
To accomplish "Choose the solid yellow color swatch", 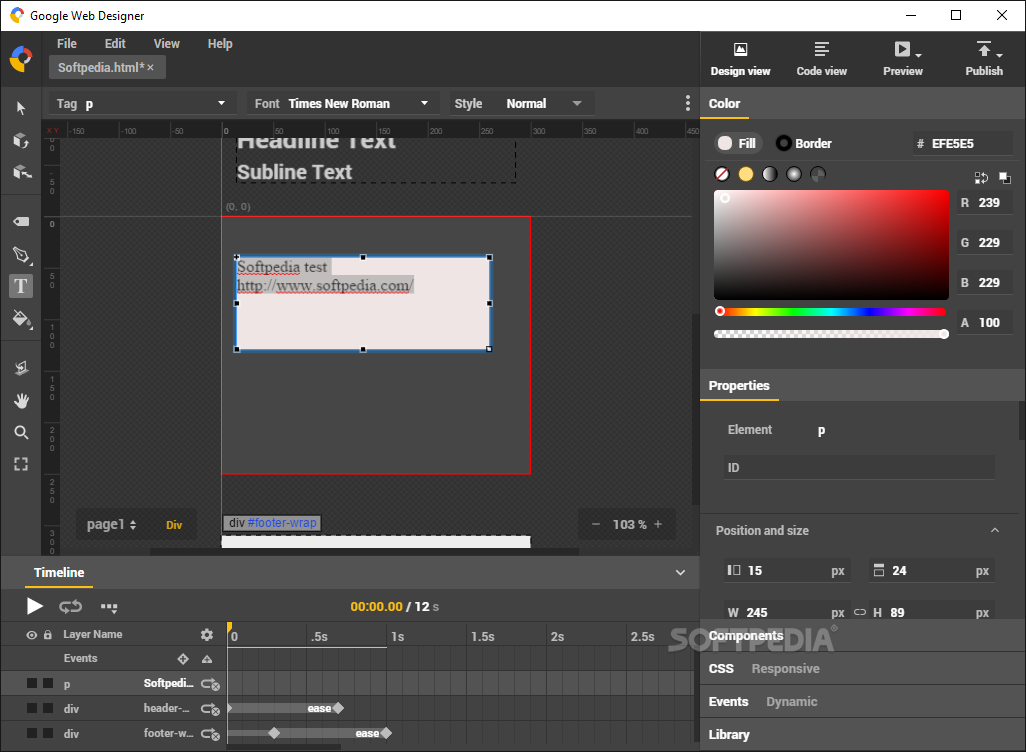I will 746,174.
